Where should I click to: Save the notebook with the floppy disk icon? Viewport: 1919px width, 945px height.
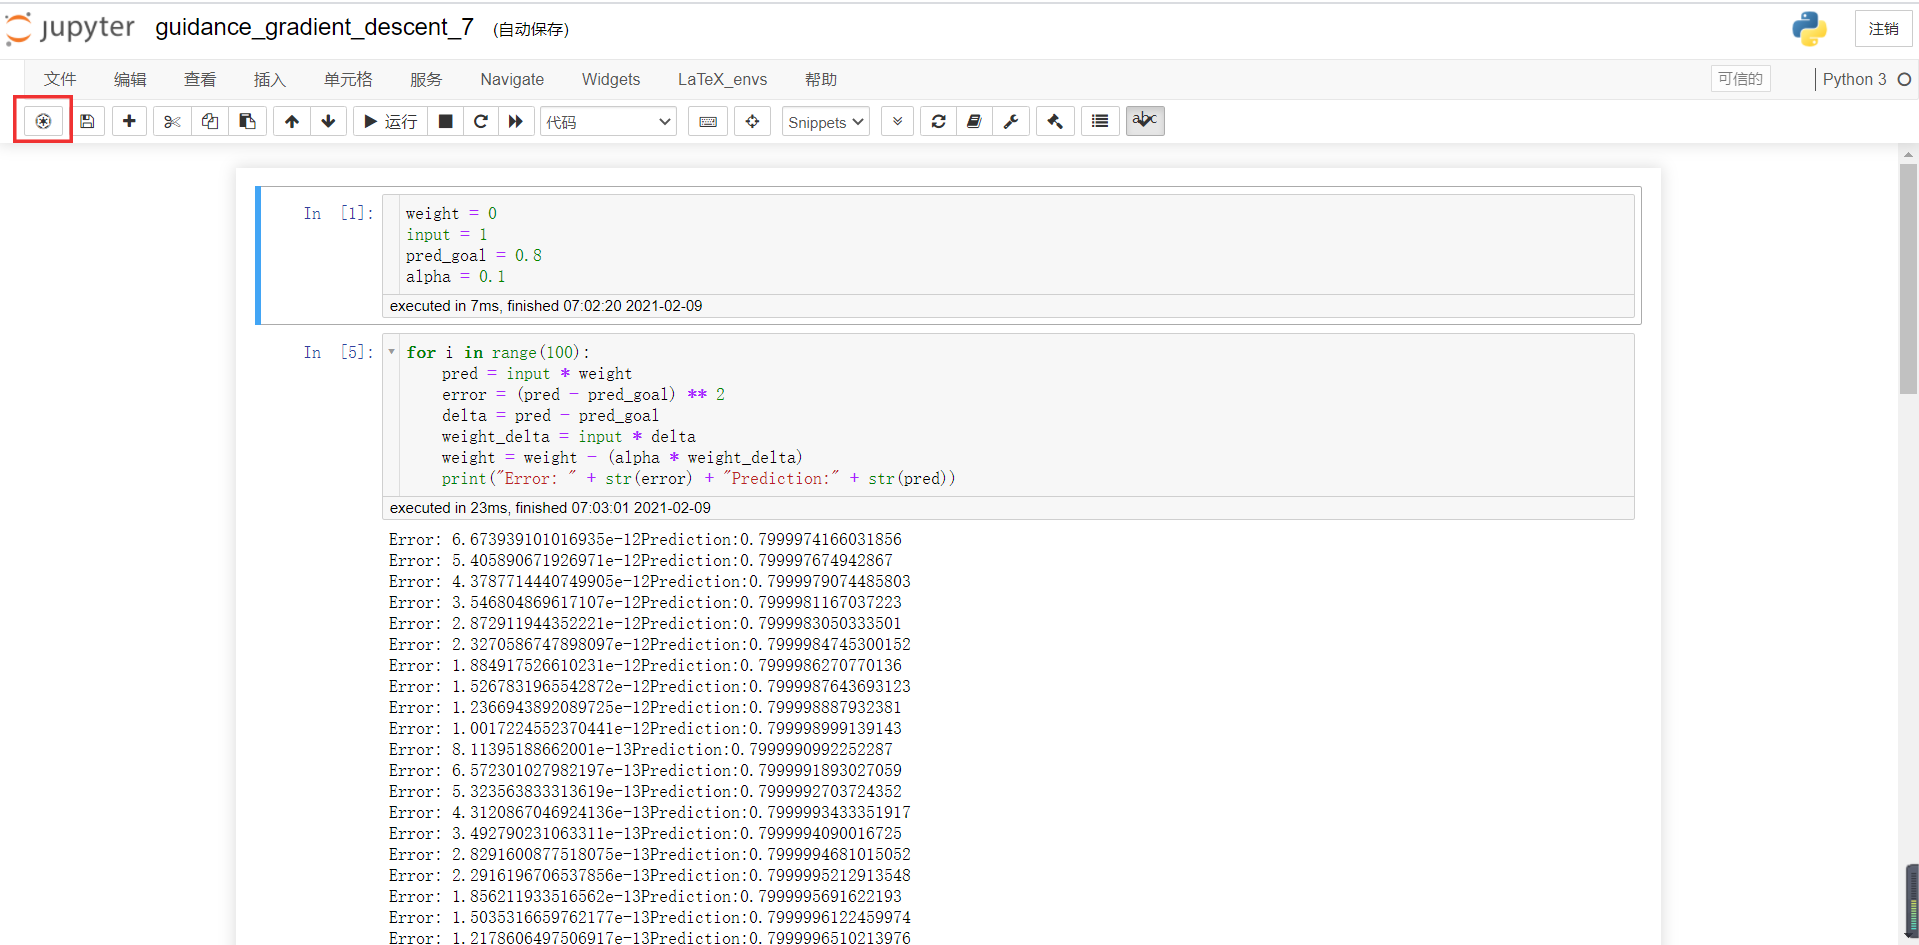(x=88, y=121)
